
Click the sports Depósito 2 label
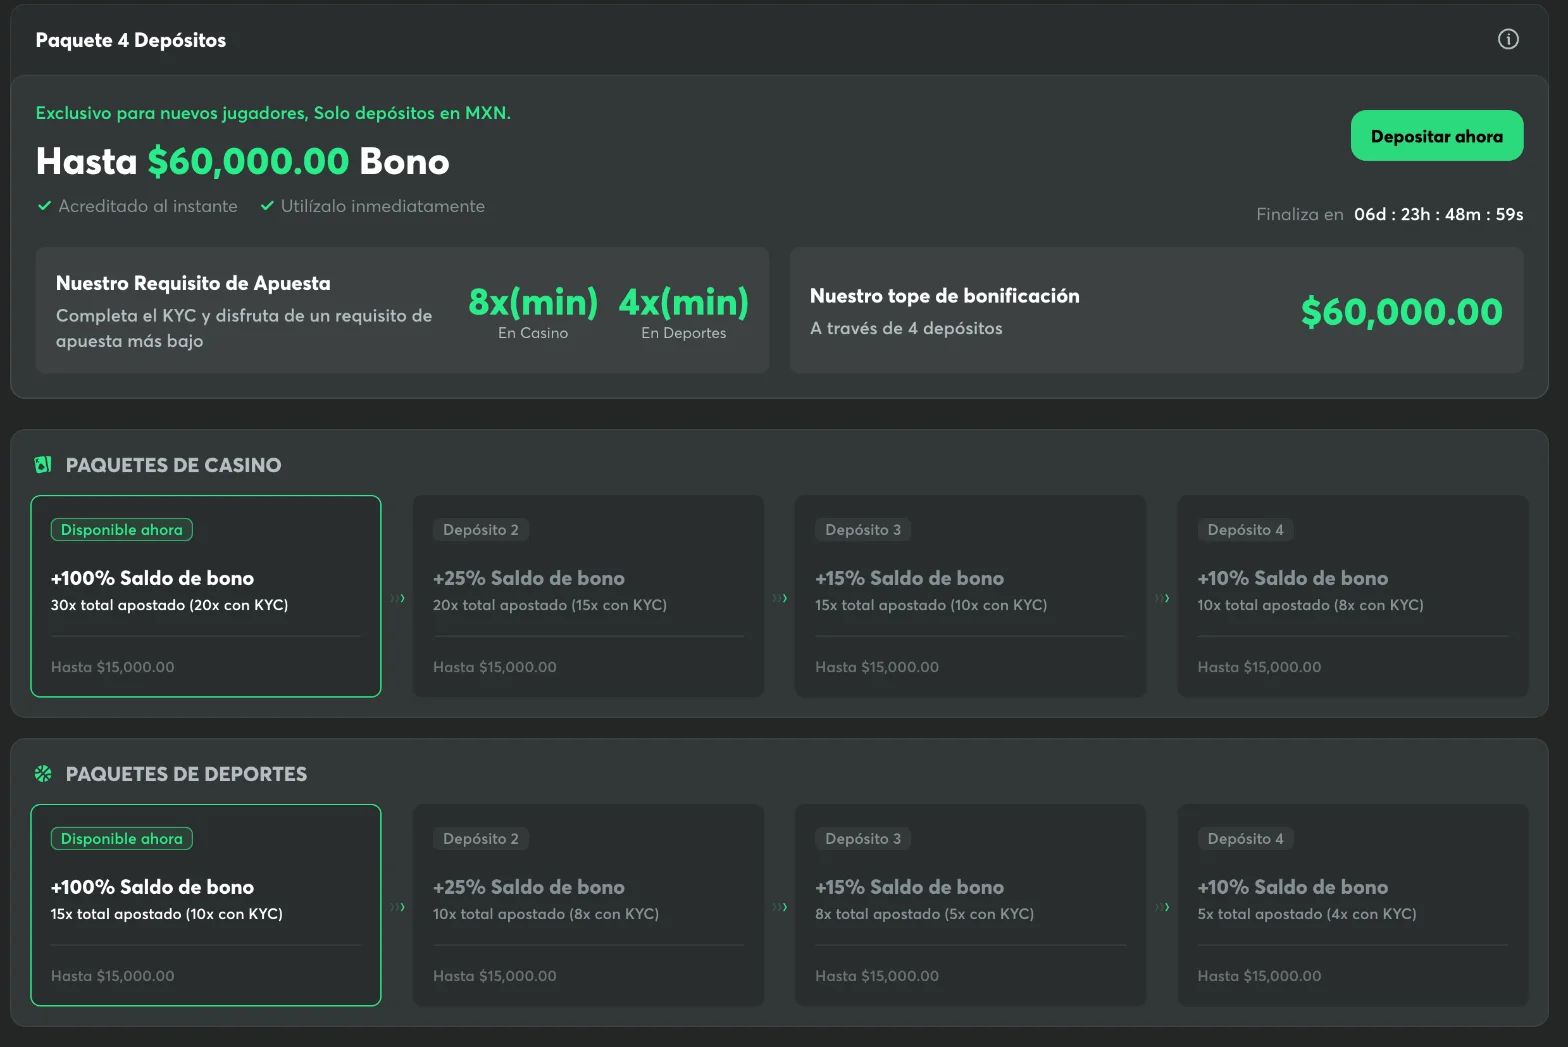(x=481, y=839)
